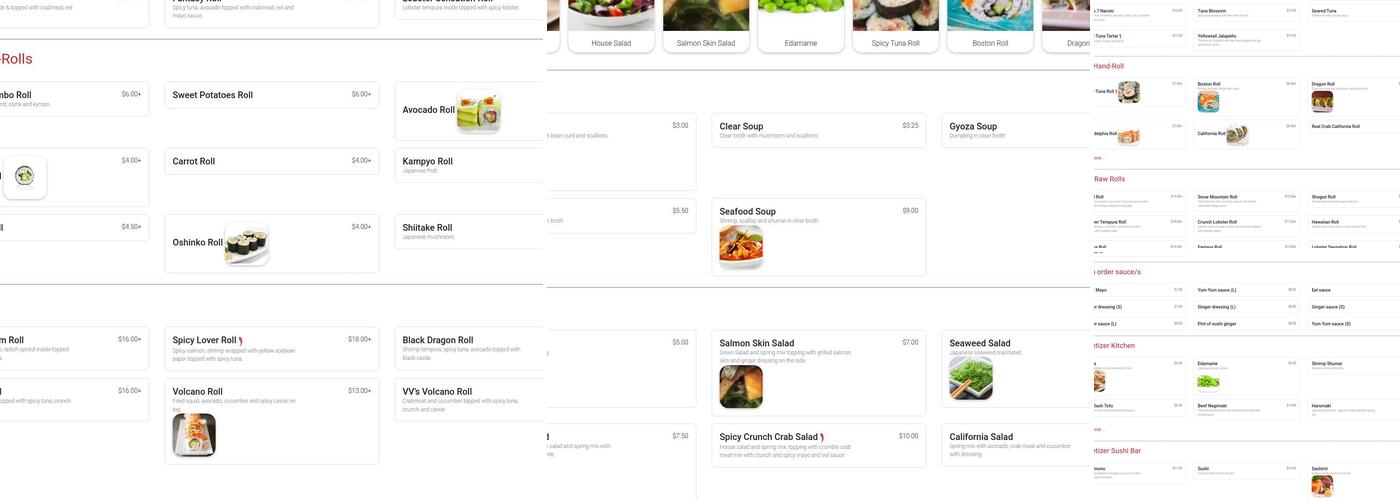Open the Dragon Roll hand-roll photo
Screen dimensions: 1400x500
point(1322,102)
